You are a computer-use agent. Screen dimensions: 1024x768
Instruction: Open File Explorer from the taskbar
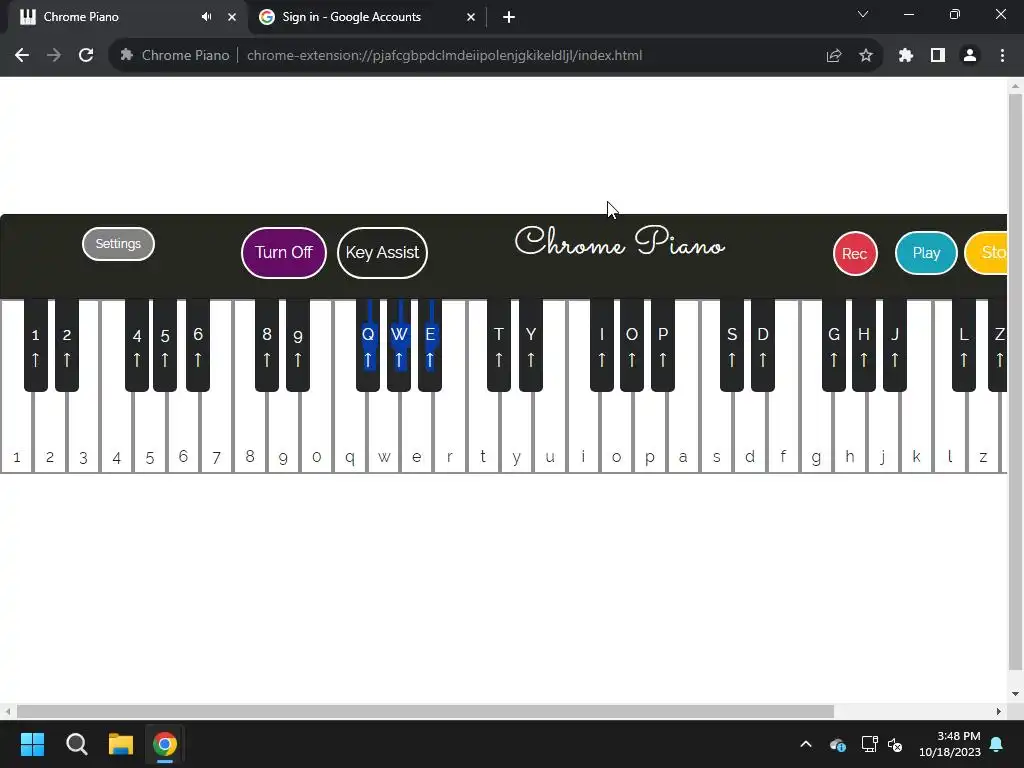(x=121, y=744)
